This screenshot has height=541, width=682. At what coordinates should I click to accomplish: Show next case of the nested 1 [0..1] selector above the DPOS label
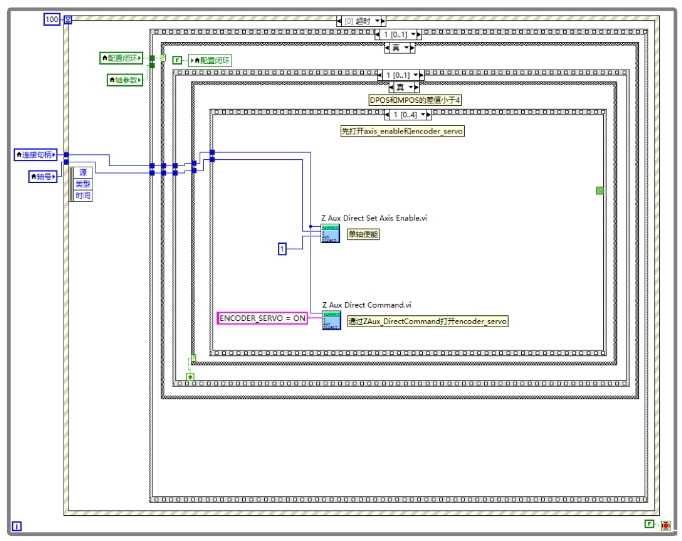pos(421,75)
